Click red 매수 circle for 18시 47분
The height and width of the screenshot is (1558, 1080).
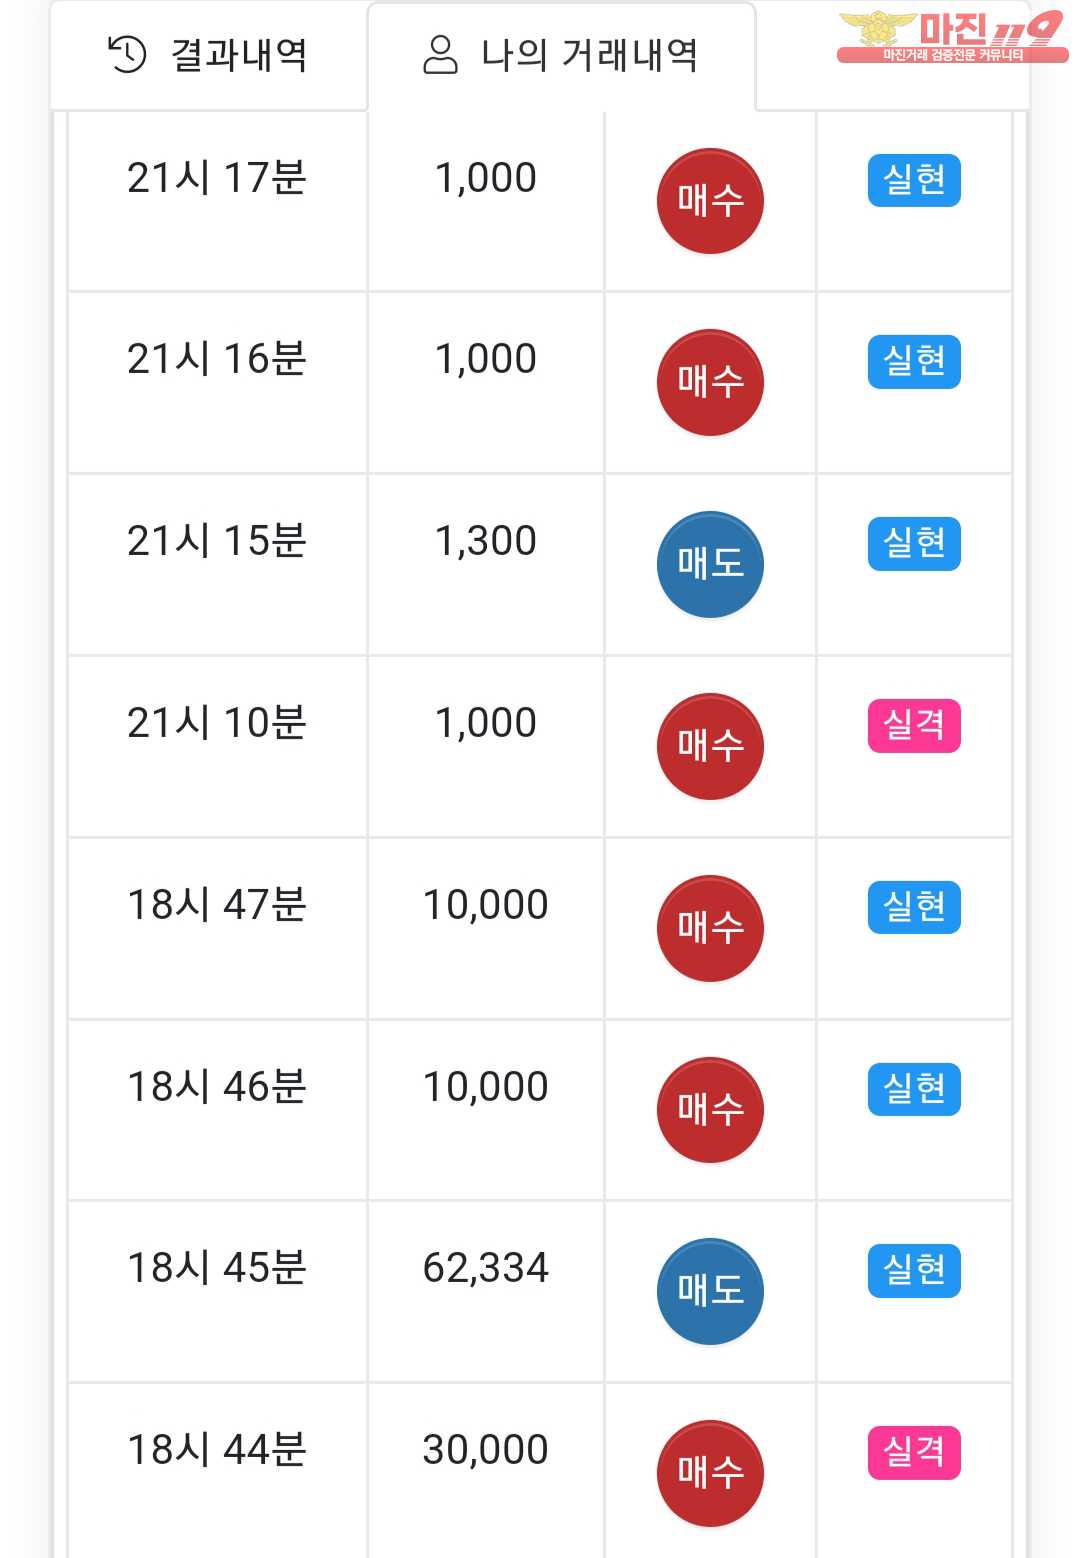(710, 929)
